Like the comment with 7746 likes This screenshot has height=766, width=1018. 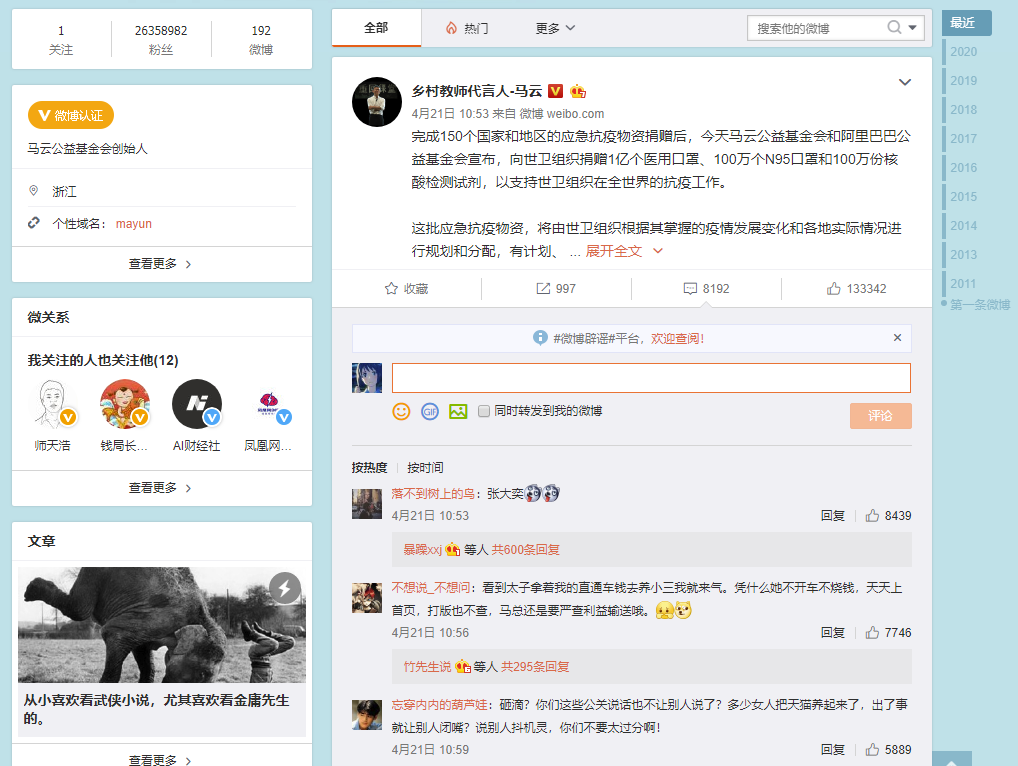pyautogui.click(x=873, y=632)
